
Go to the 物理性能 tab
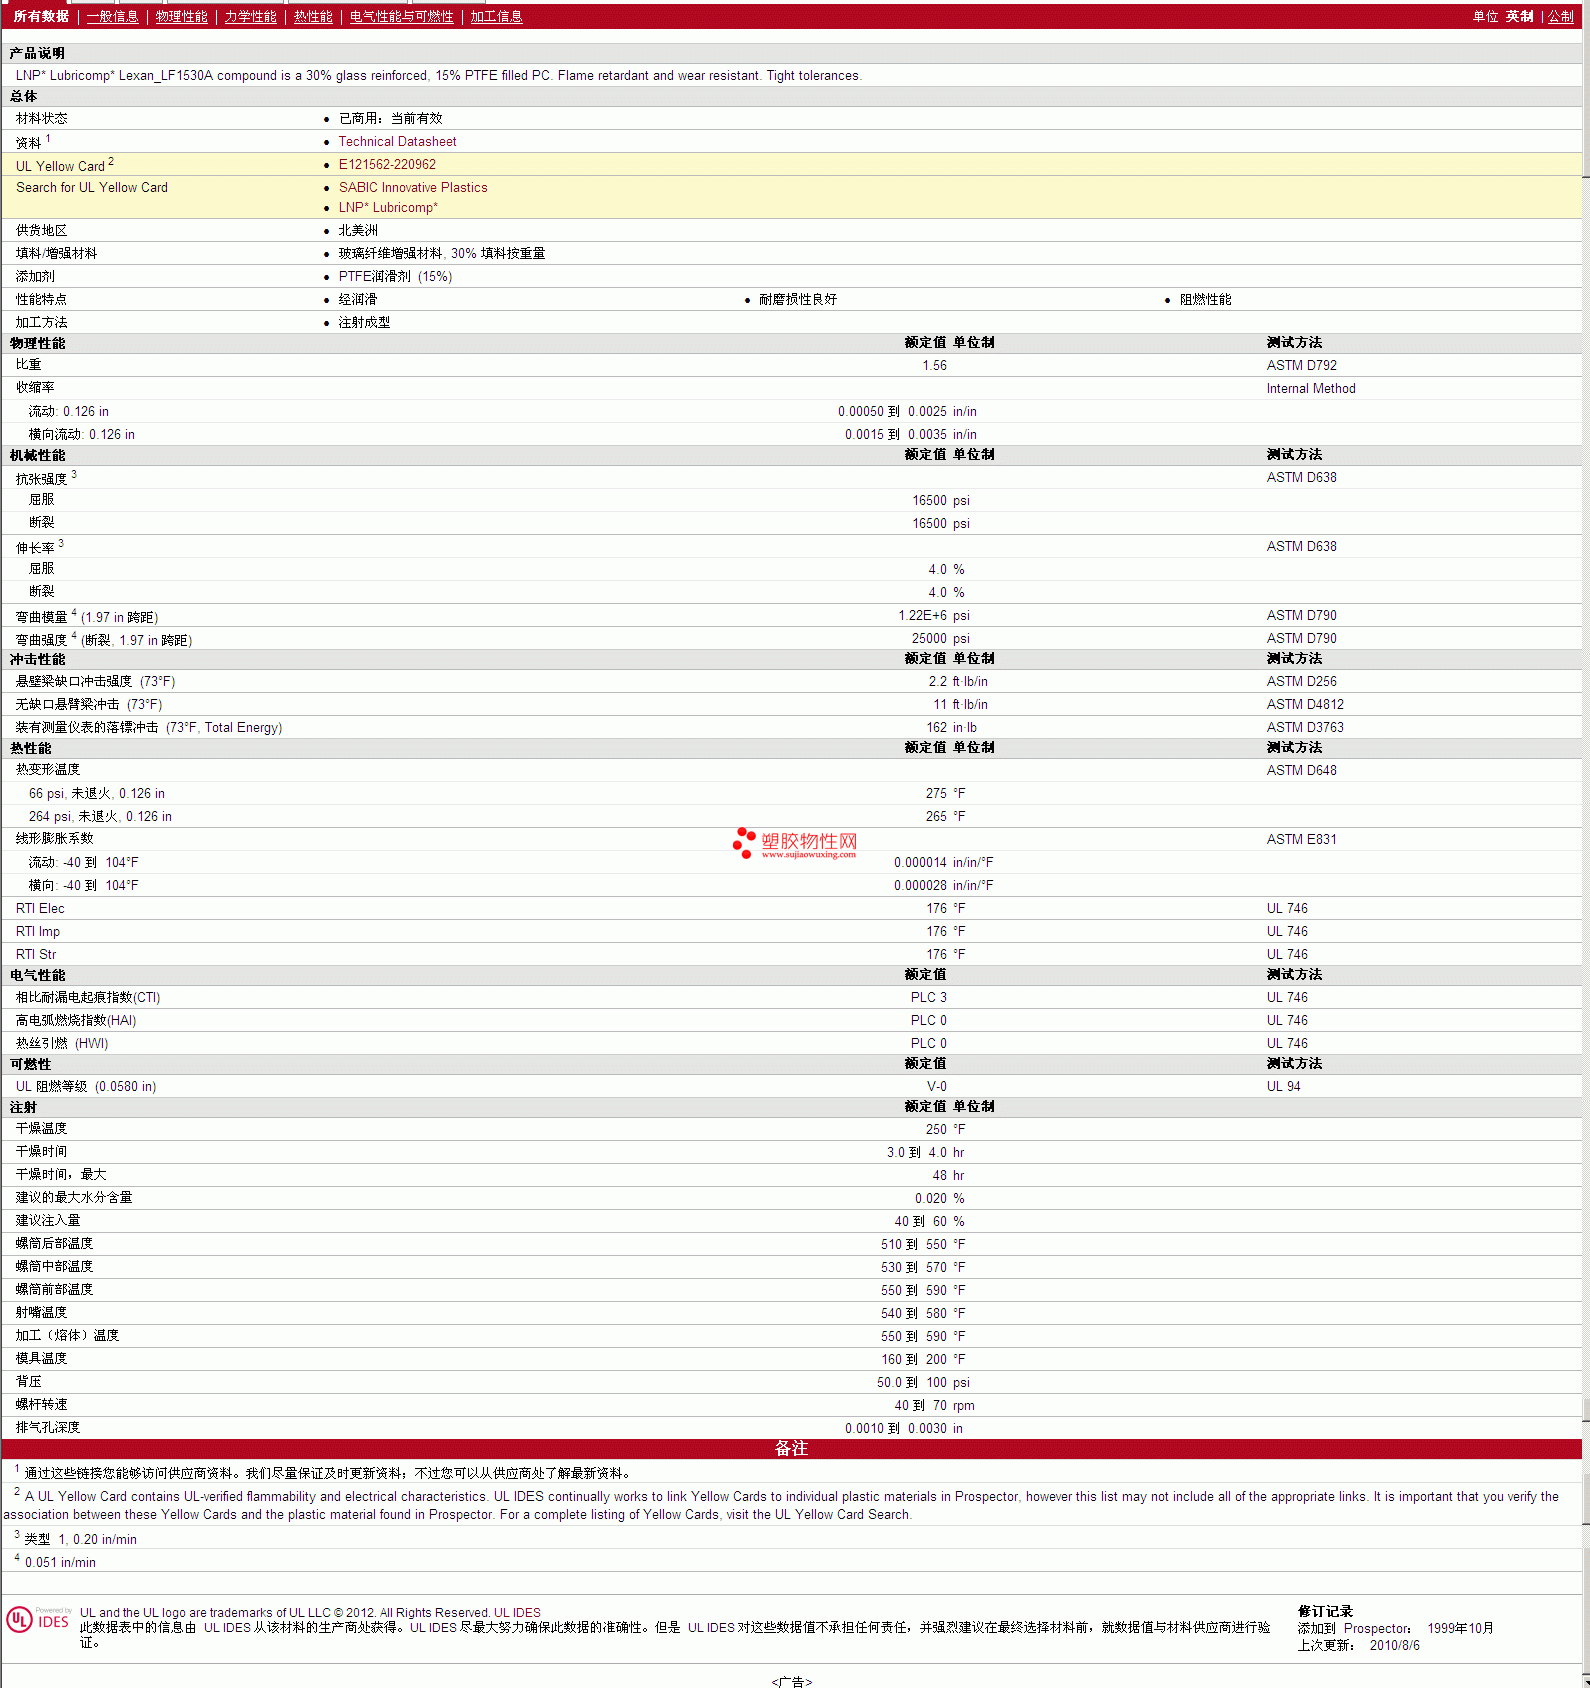click(x=181, y=16)
